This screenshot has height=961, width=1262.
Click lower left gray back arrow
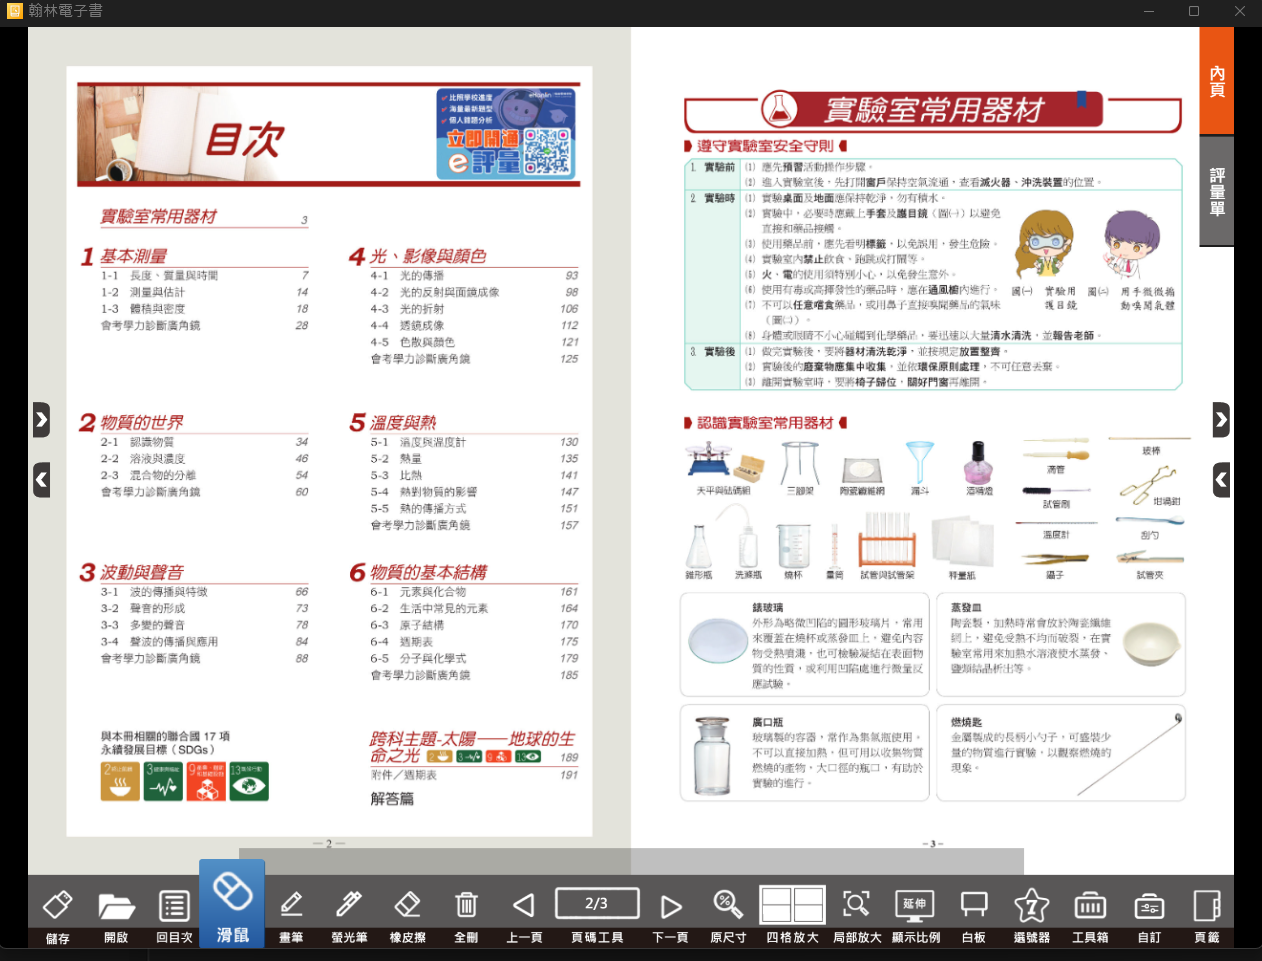[41, 480]
